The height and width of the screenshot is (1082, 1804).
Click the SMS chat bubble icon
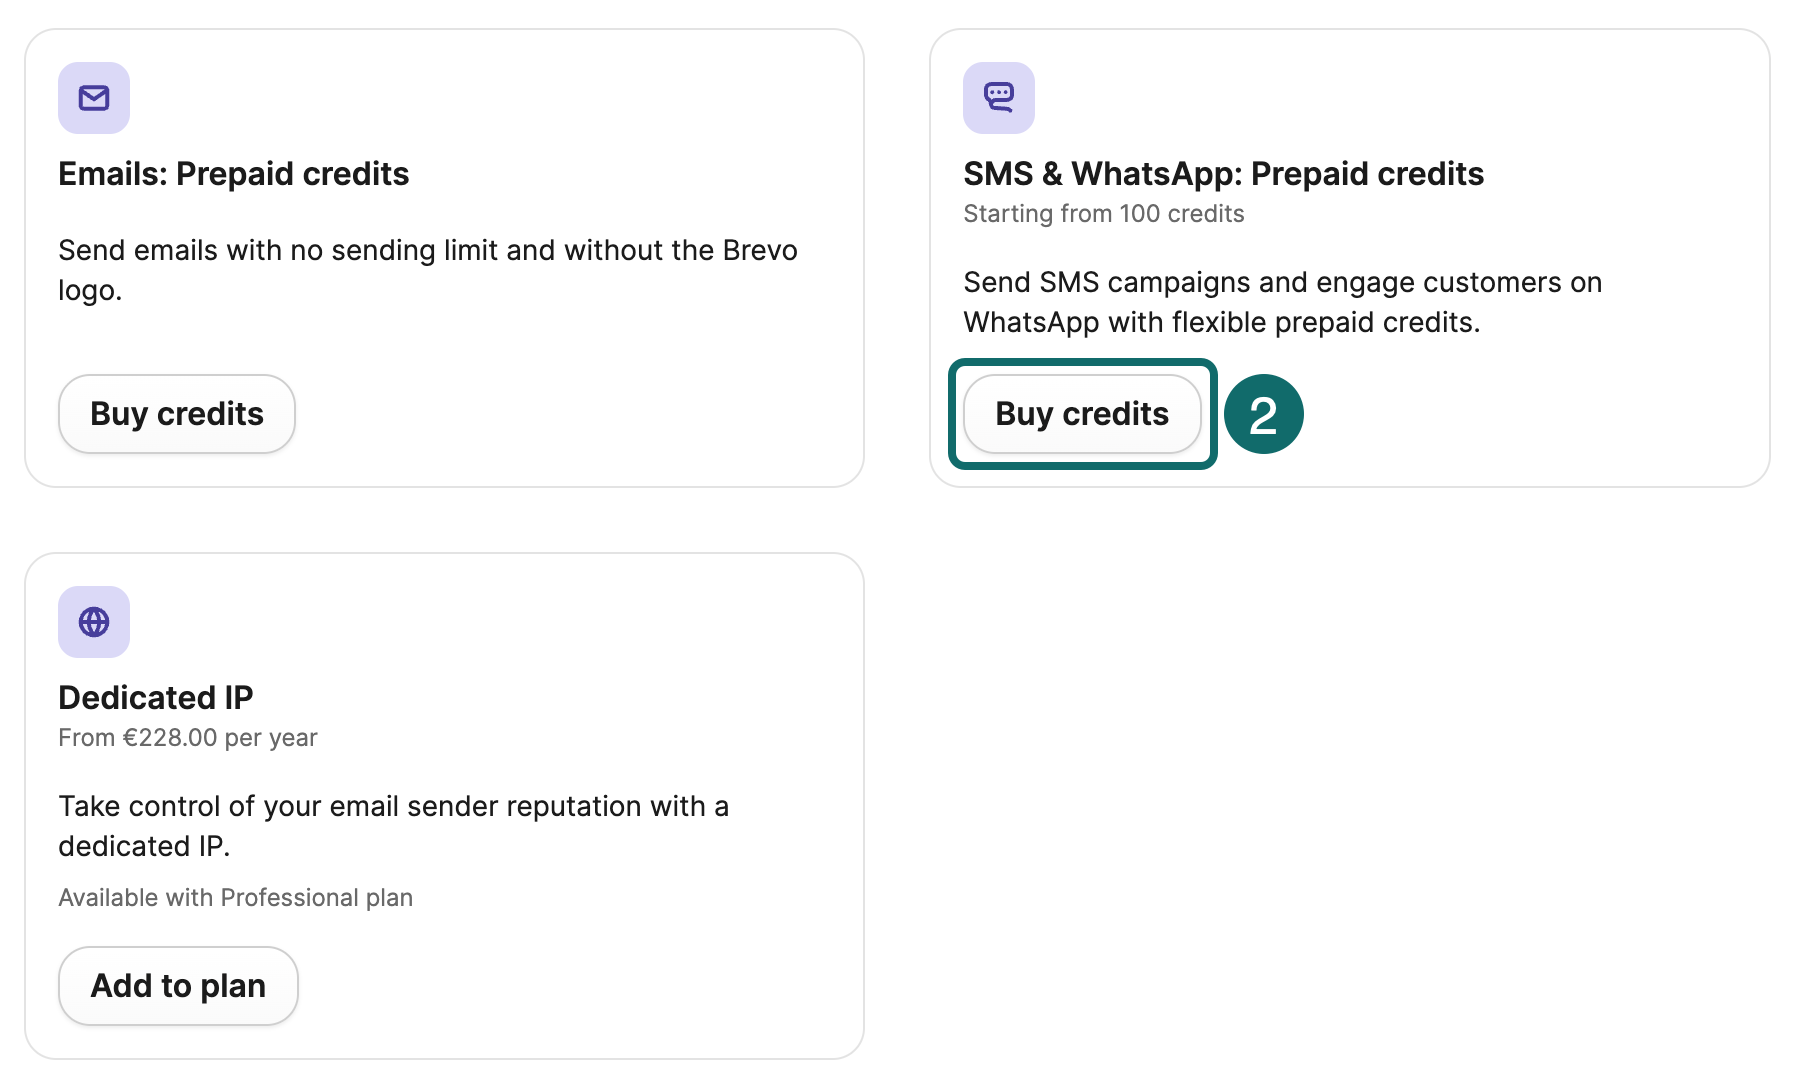[998, 98]
